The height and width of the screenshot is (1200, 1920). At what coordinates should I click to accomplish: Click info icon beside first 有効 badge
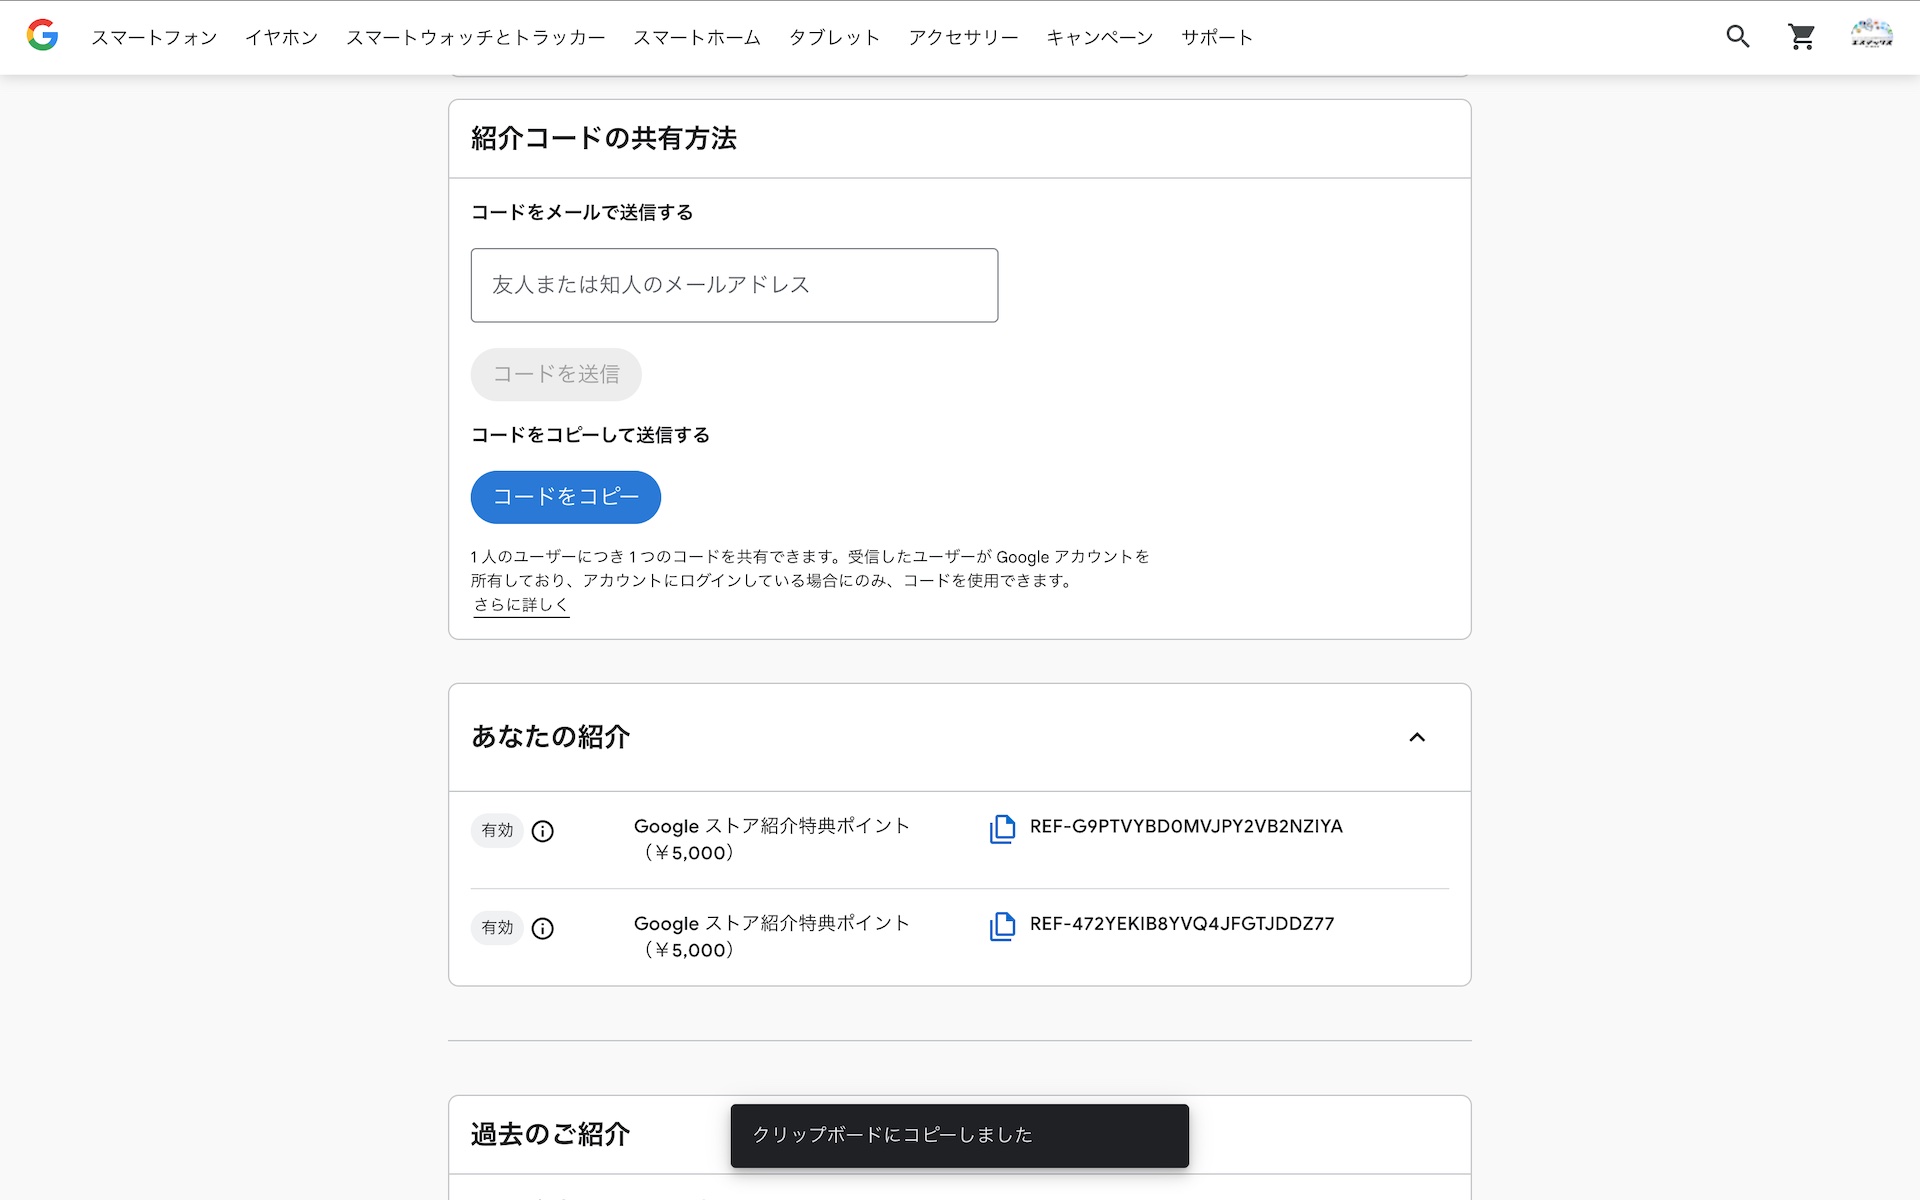542,831
